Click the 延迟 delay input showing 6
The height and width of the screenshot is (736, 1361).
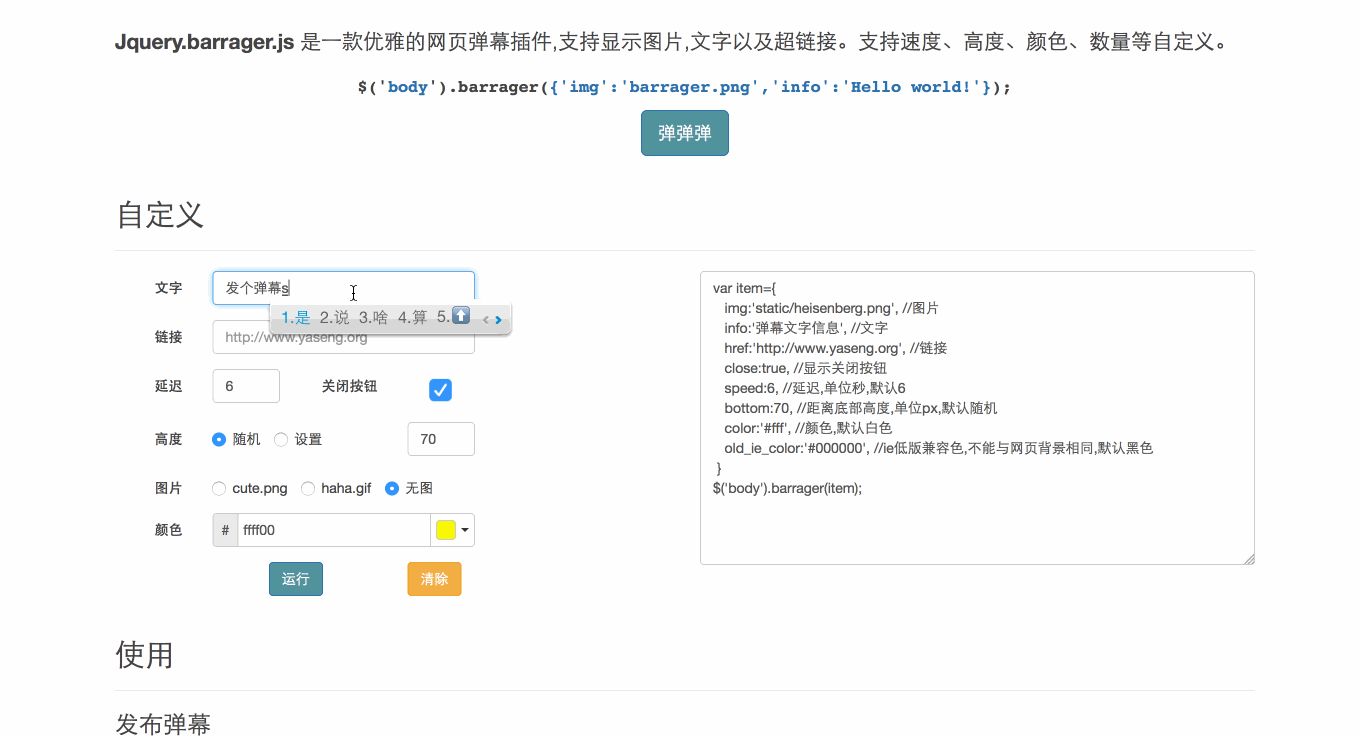pyautogui.click(x=245, y=385)
